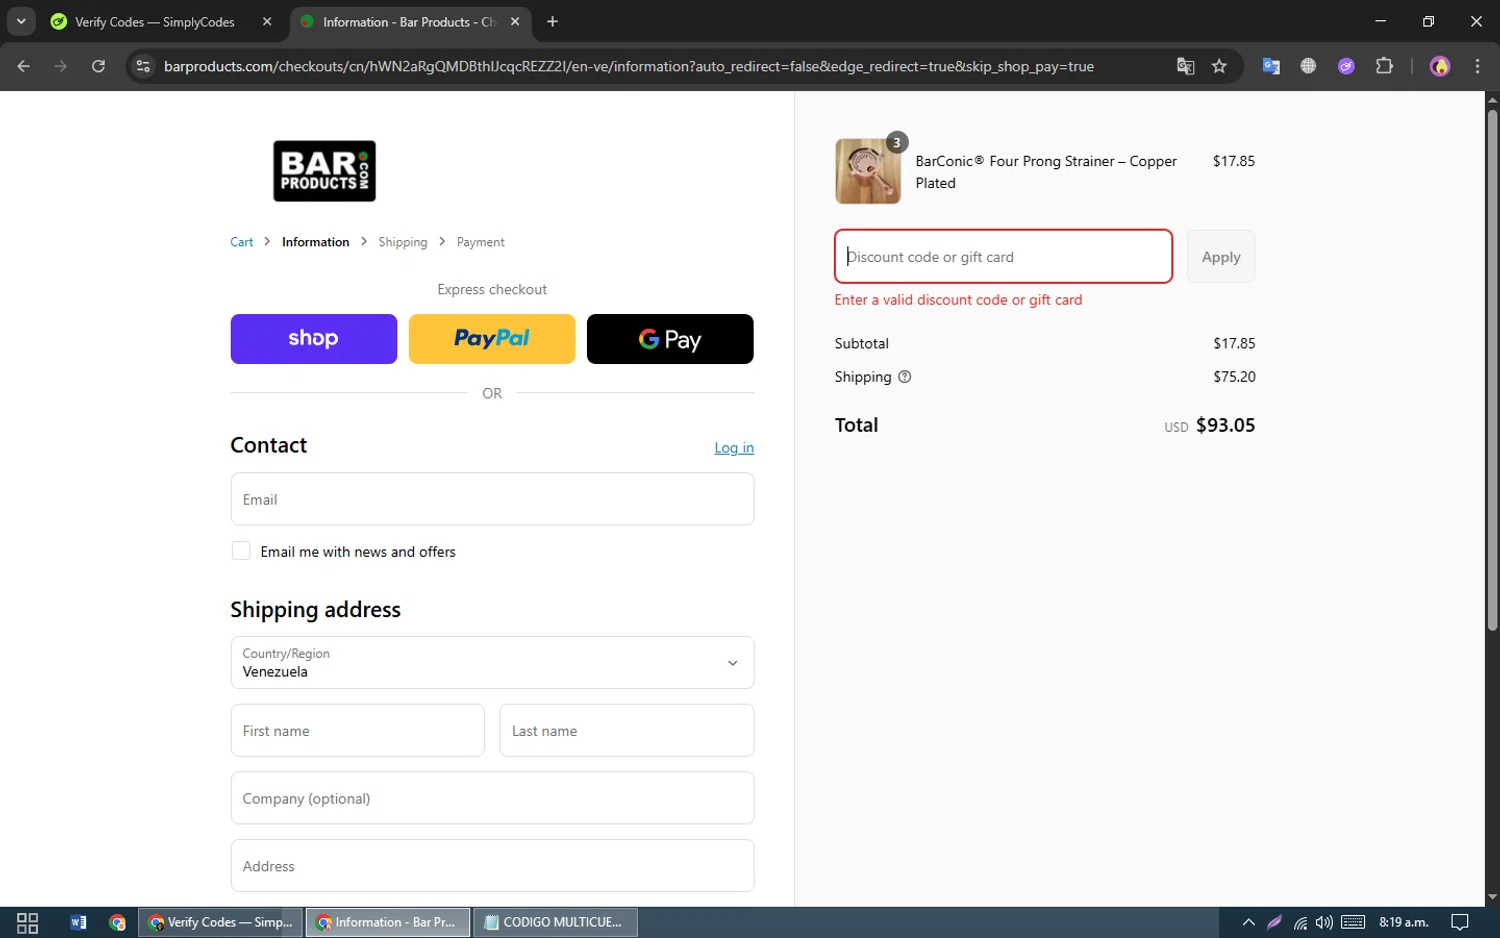Open pinned Chrome icon in taskbar
The width and height of the screenshot is (1500, 938).
pyautogui.click(x=118, y=922)
